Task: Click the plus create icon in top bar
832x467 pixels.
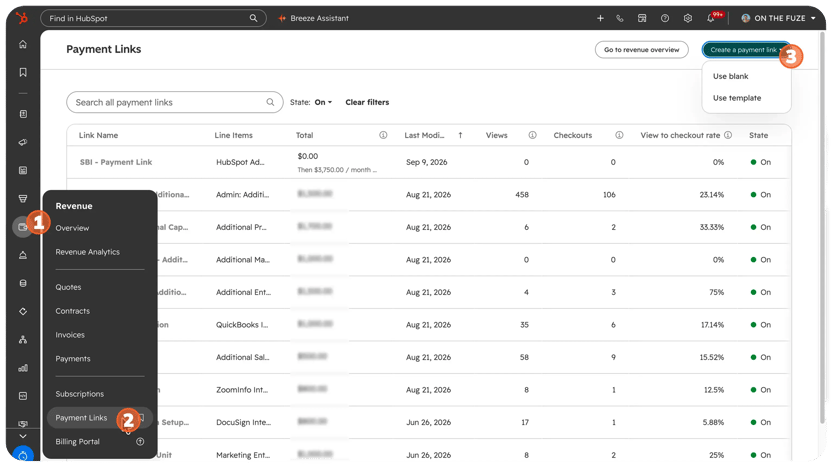Action: click(x=600, y=18)
